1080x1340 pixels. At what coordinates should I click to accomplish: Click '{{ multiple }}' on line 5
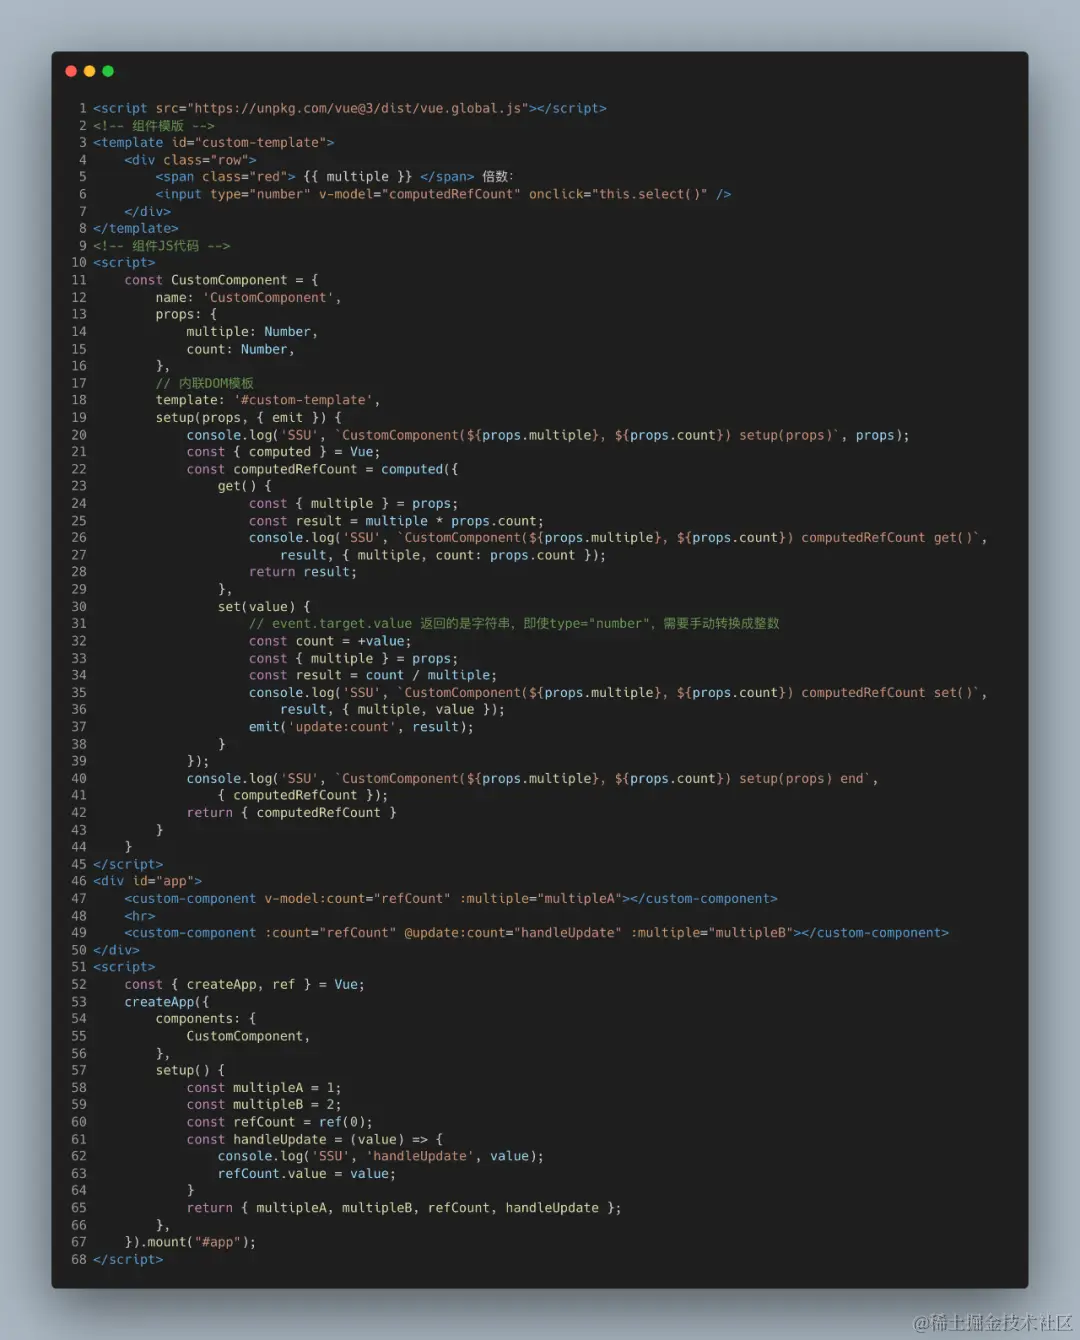tap(357, 177)
